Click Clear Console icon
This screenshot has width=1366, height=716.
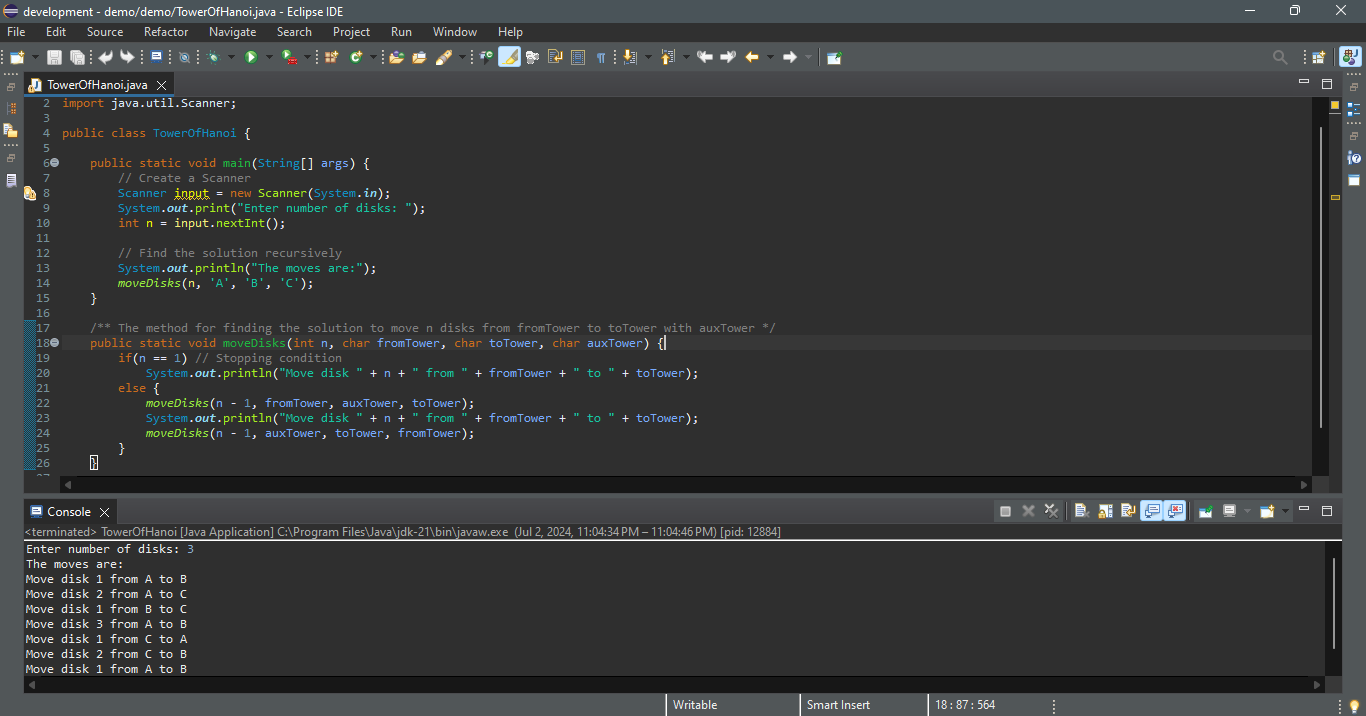click(x=1081, y=511)
